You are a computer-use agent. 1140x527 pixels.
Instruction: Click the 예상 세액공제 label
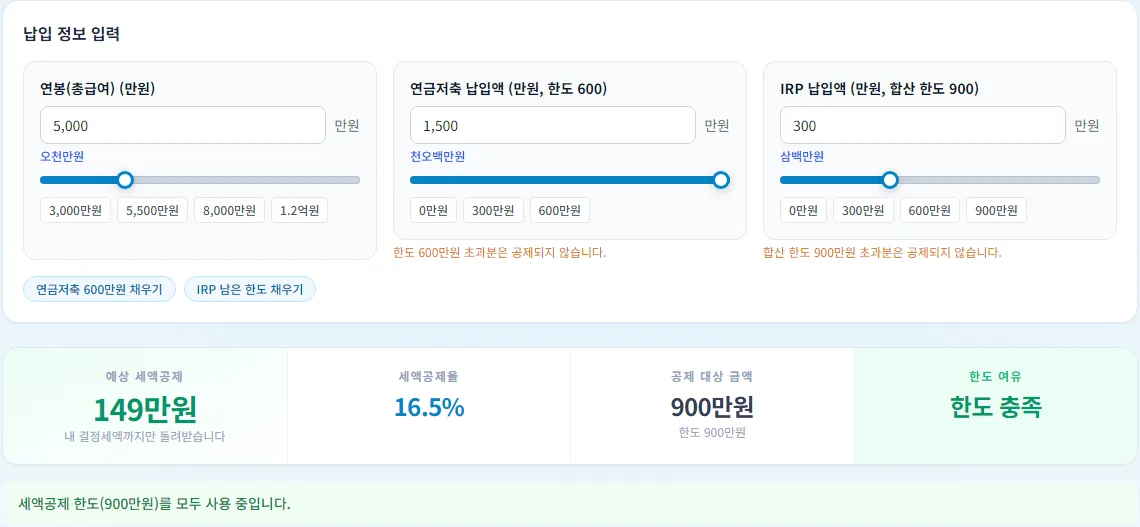pyautogui.click(x=145, y=377)
